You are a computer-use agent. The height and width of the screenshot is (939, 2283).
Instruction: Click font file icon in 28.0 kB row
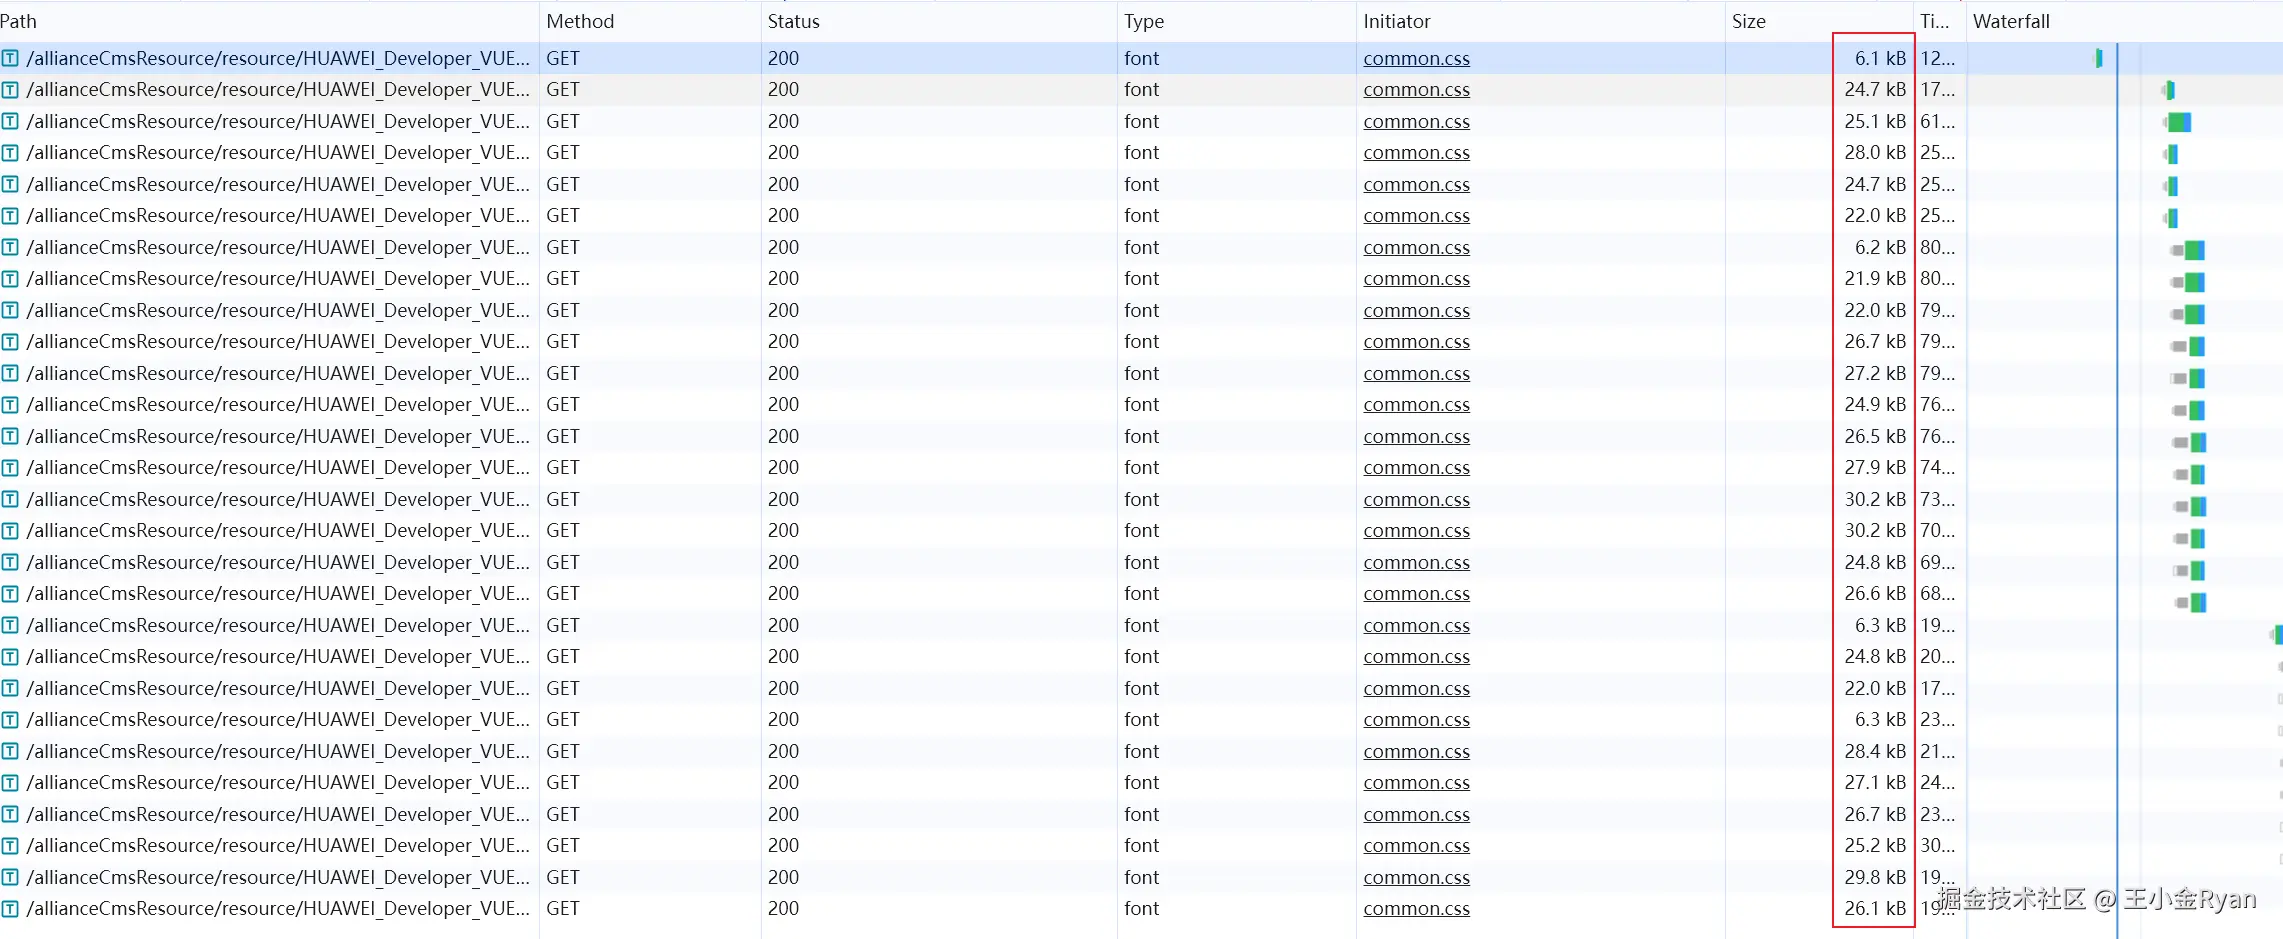tap(10, 153)
